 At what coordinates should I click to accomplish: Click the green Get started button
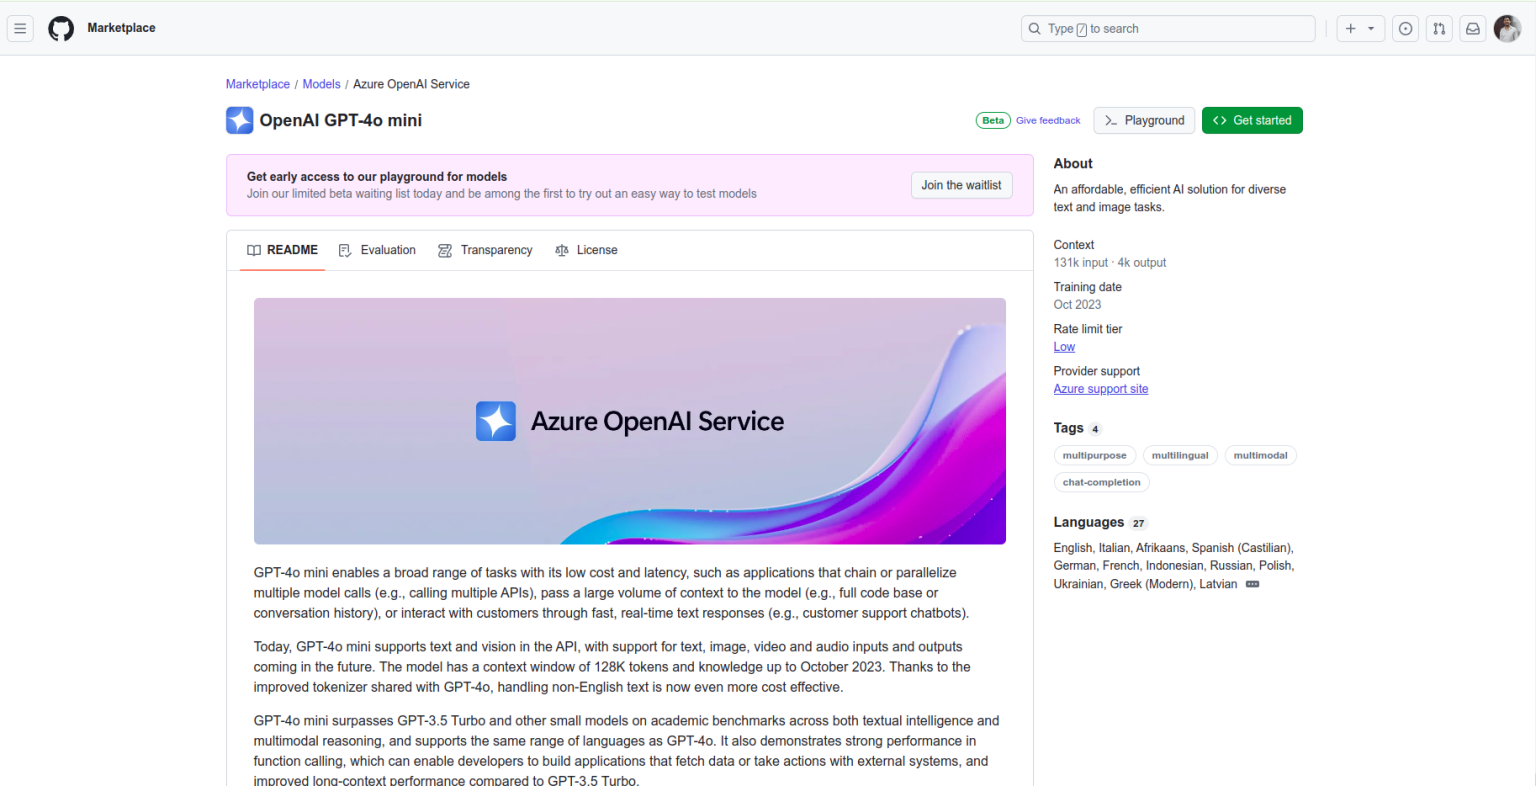tap(1252, 120)
